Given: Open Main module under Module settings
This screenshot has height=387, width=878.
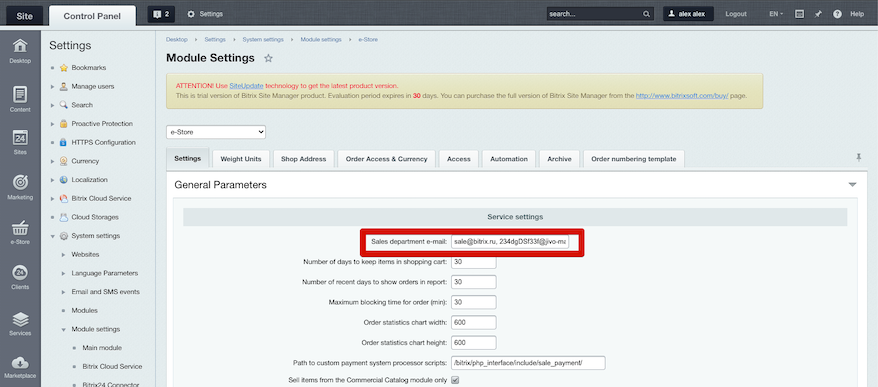Looking at the screenshot, I should 102,348.
